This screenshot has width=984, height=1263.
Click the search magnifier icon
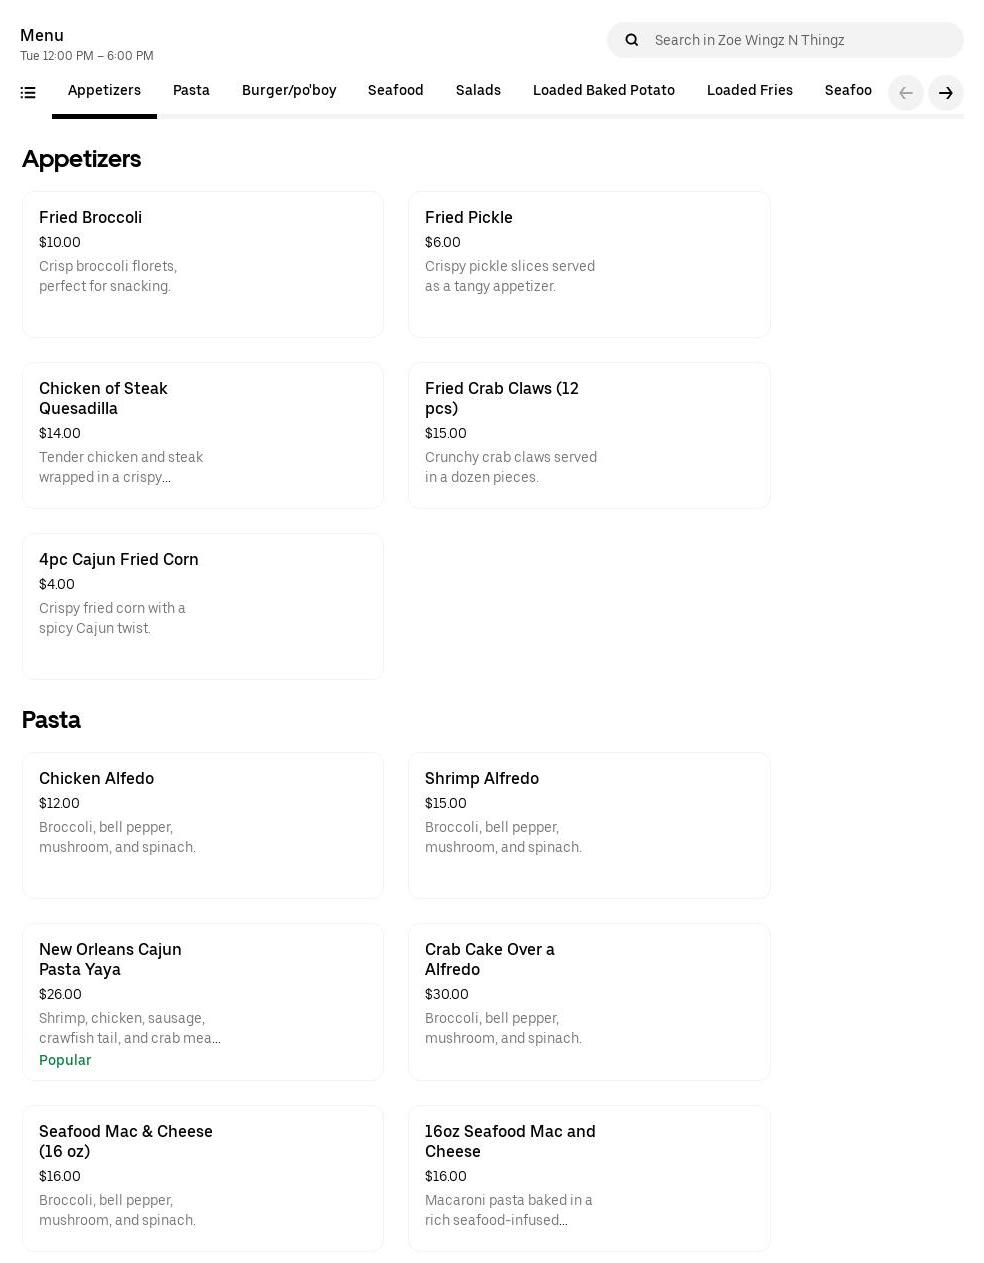632,40
